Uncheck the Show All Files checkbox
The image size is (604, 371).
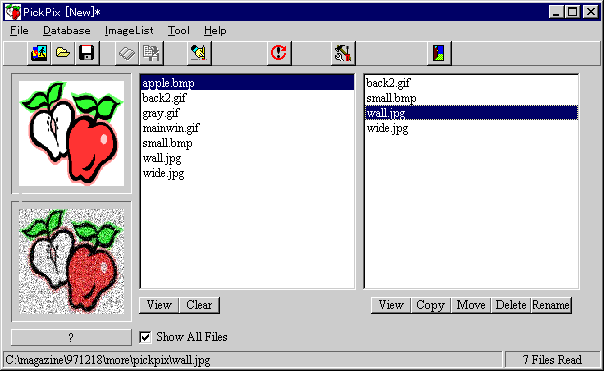click(145, 337)
